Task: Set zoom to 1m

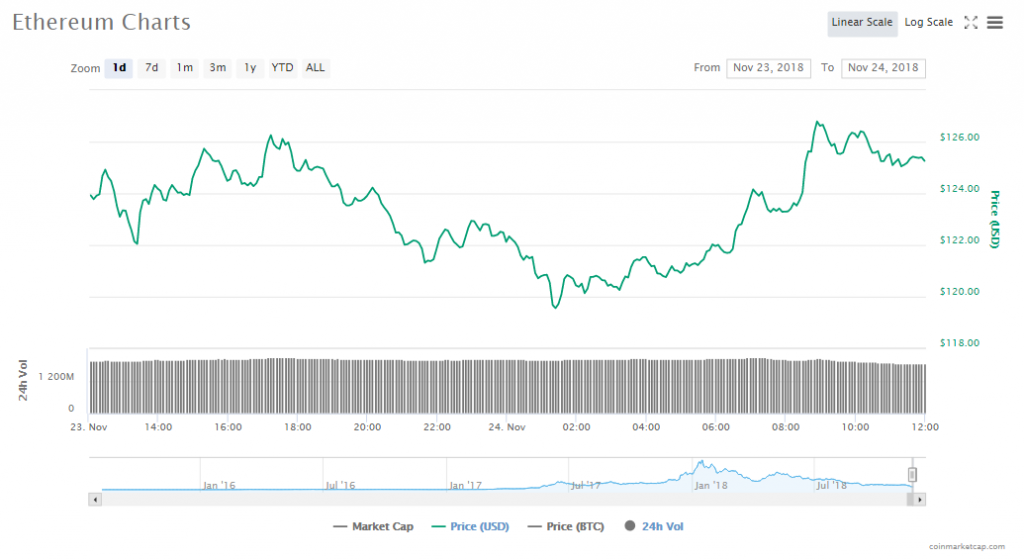Action: 185,68
